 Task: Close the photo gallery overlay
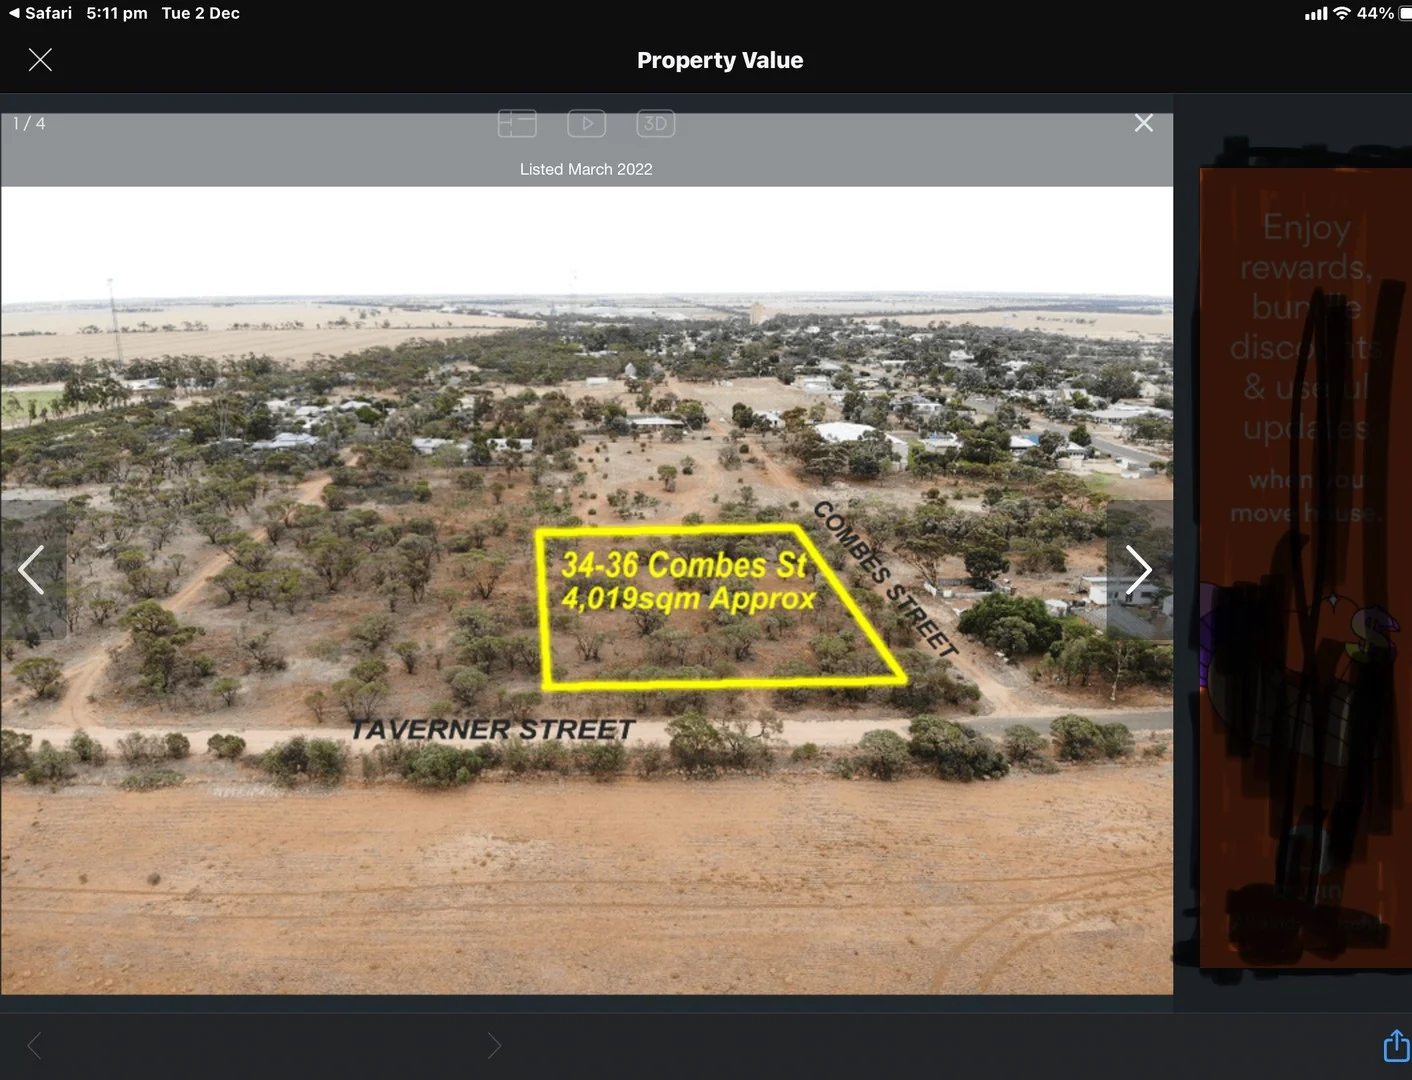[1144, 123]
